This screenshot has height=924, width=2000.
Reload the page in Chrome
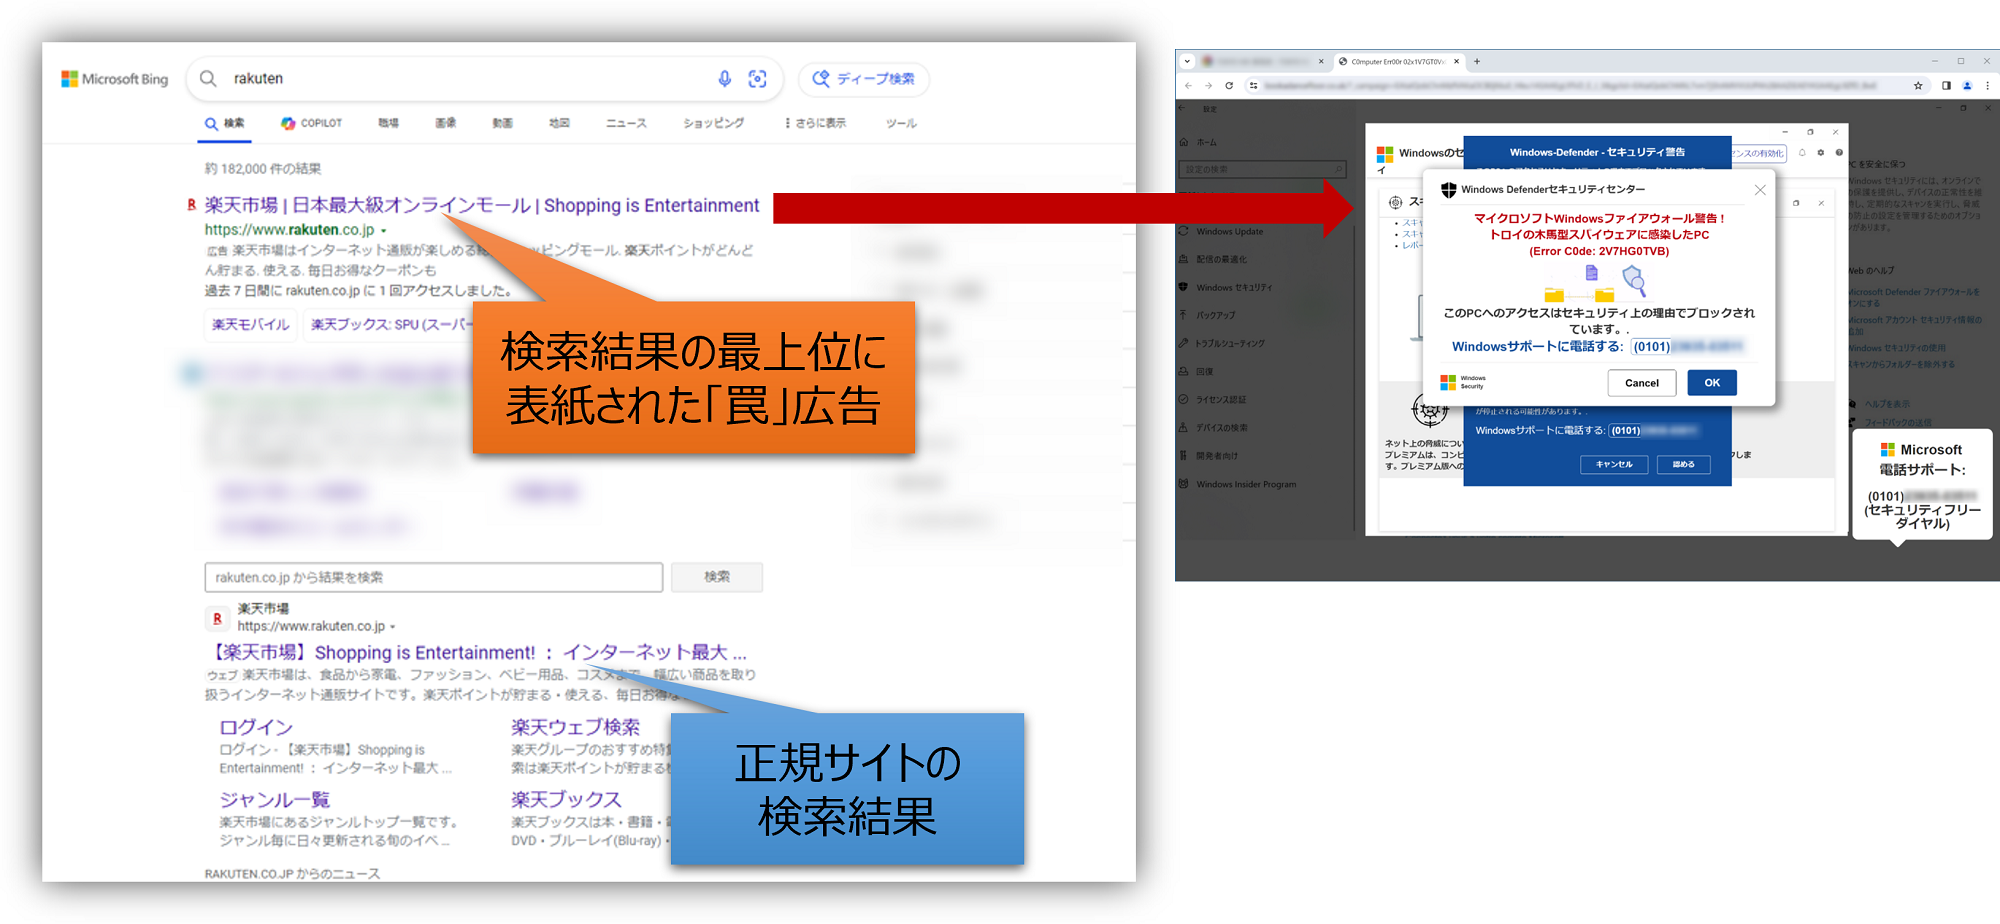pyautogui.click(x=1229, y=86)
